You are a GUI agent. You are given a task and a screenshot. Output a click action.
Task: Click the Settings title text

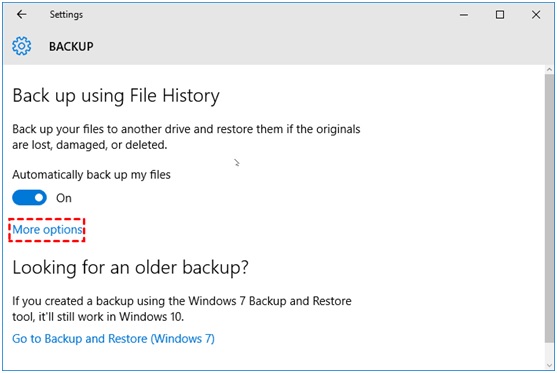click(66, 15)
